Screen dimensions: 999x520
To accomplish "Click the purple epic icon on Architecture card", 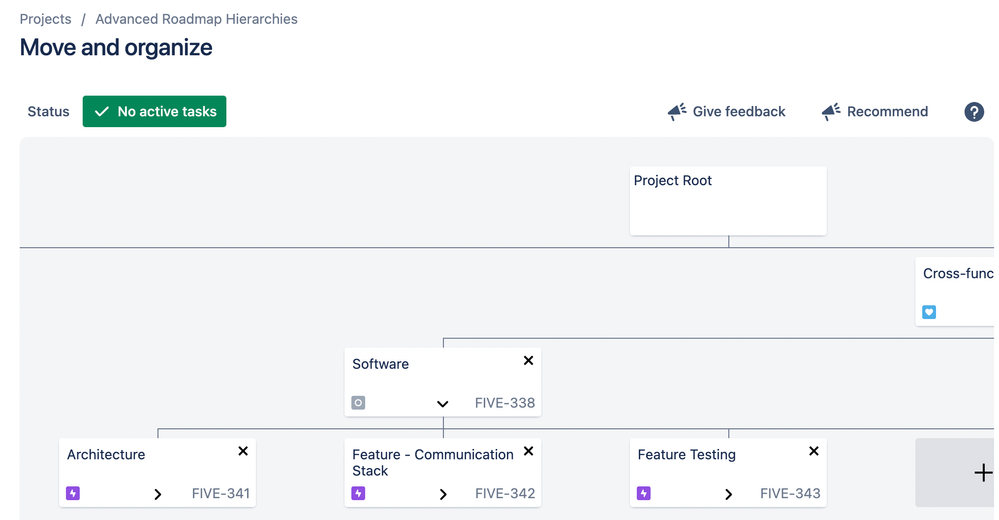I will [73, 493].
